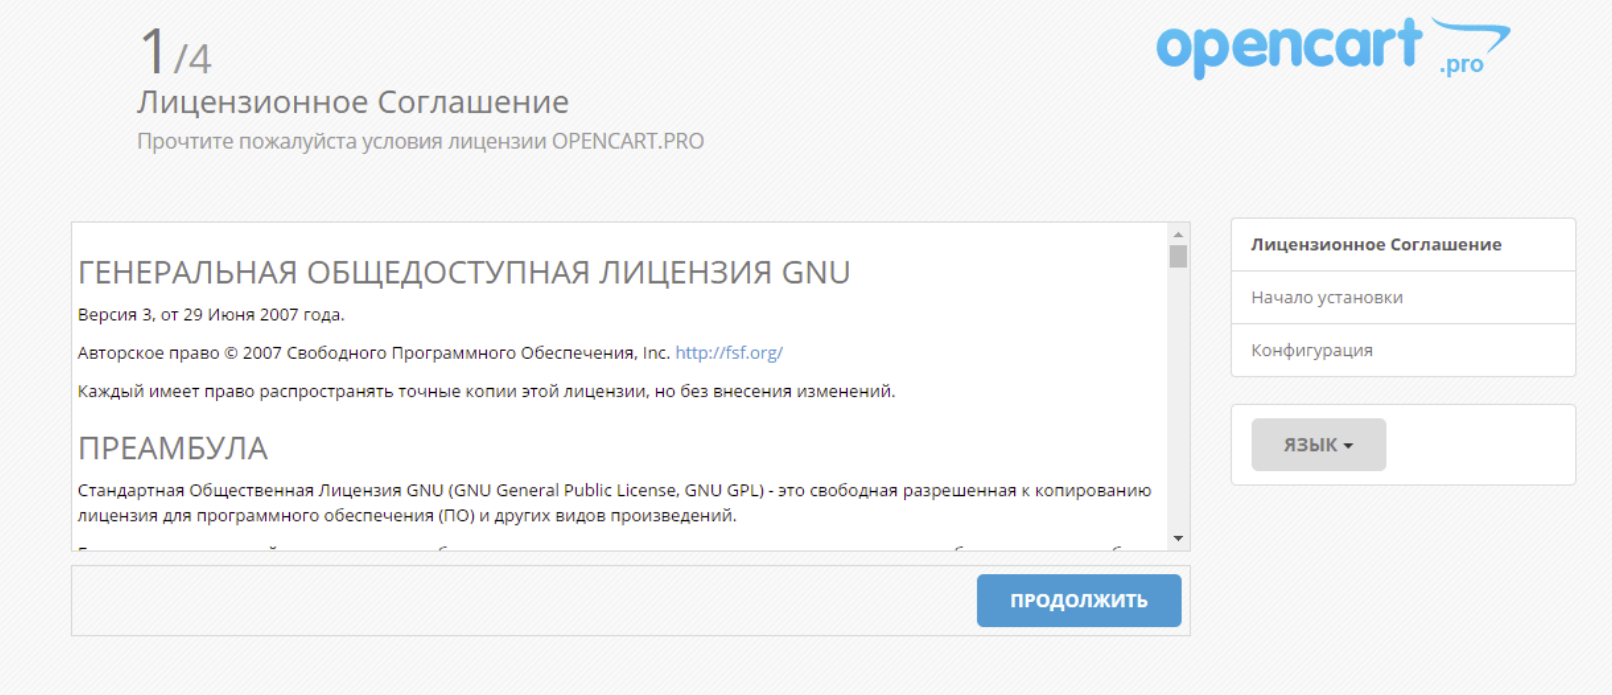Select Начало установки sidebar step
The width and height of the screenshot is (1612, 695).
tap(1403, 298)
